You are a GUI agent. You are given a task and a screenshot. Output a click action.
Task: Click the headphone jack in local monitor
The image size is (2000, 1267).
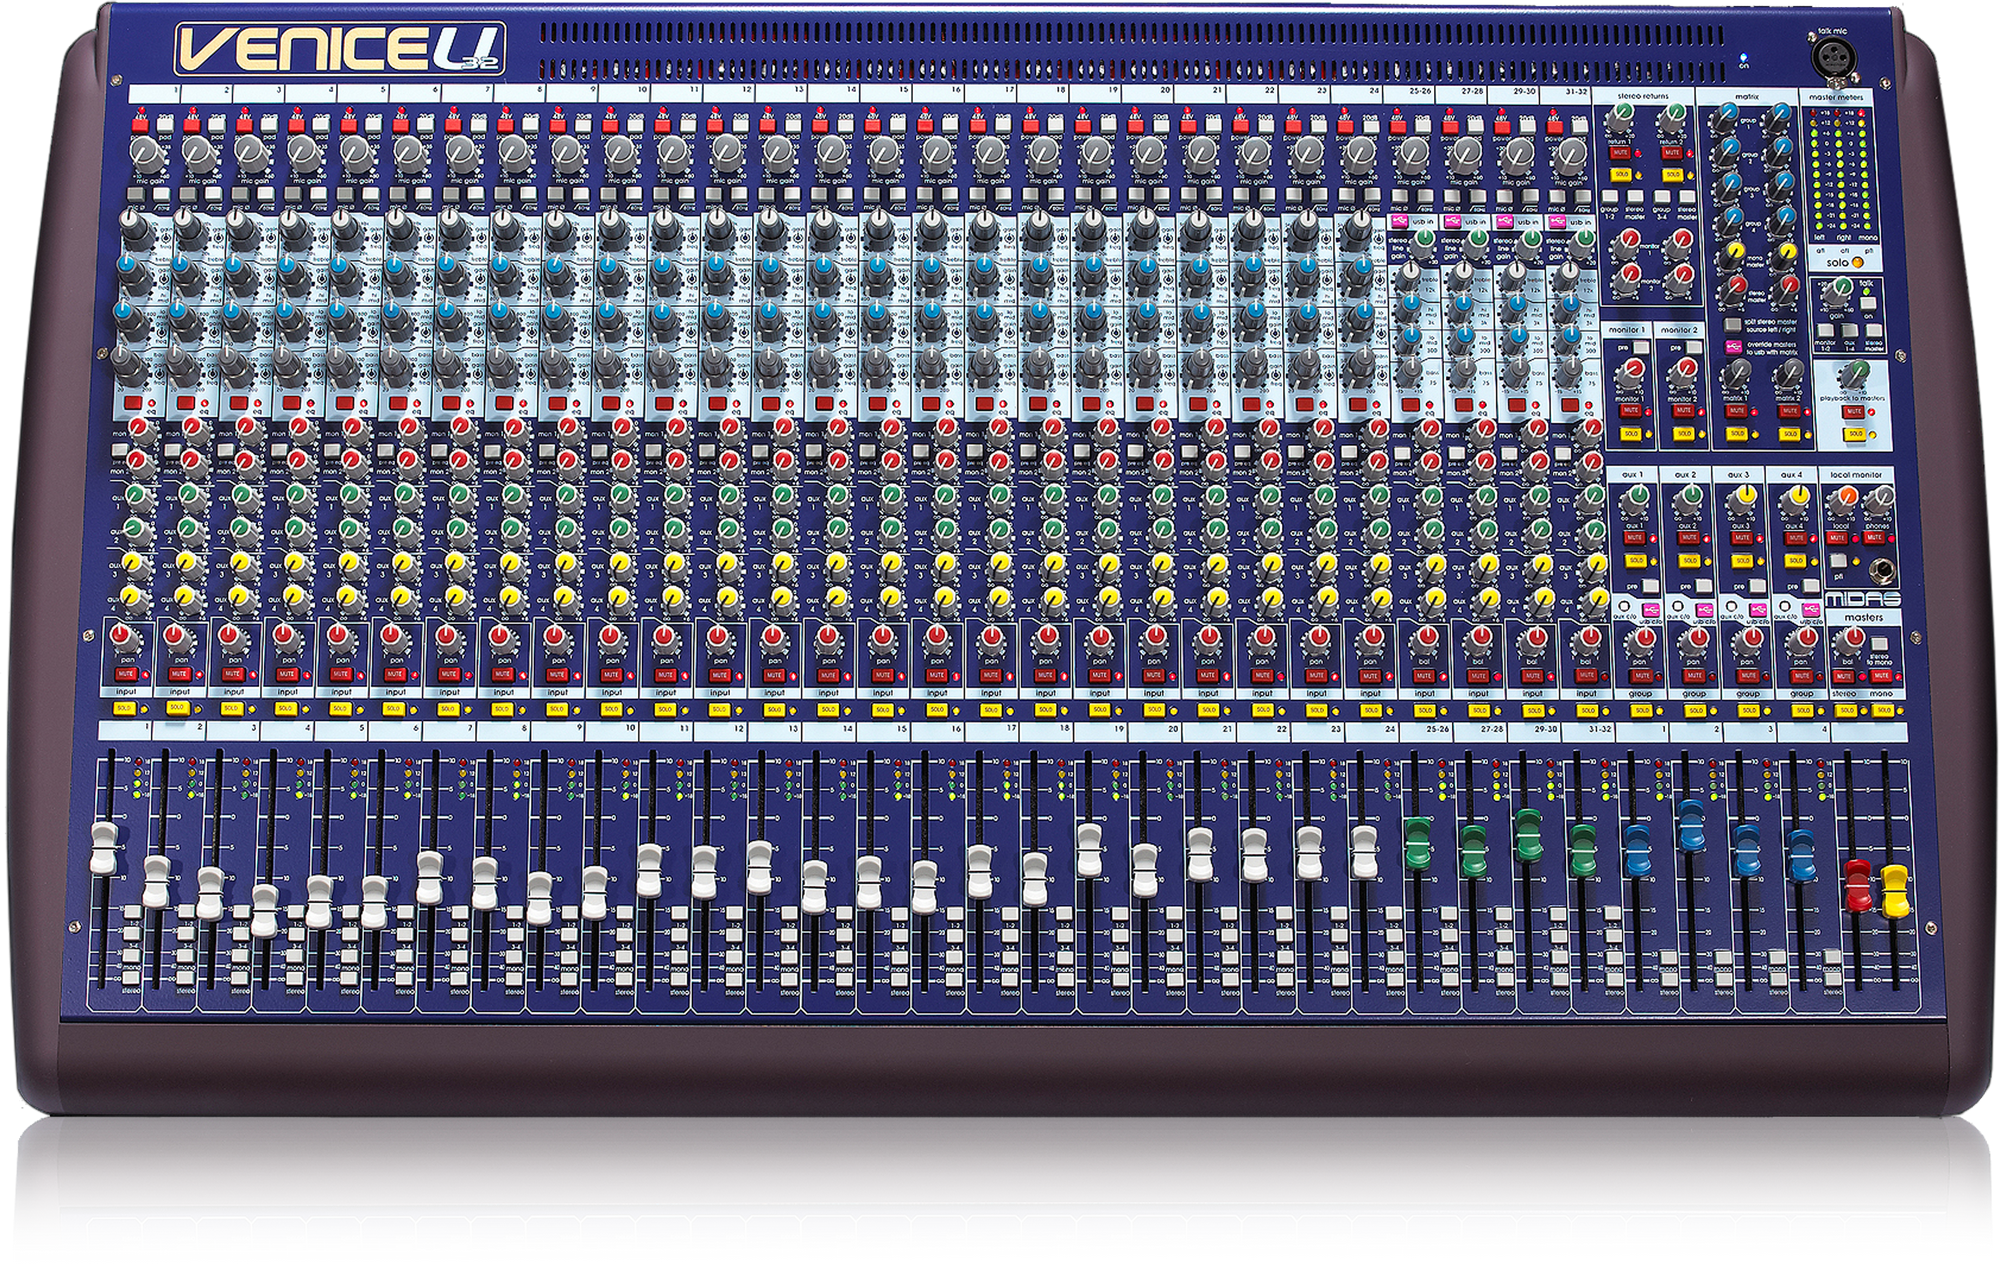pos(1882,571)
